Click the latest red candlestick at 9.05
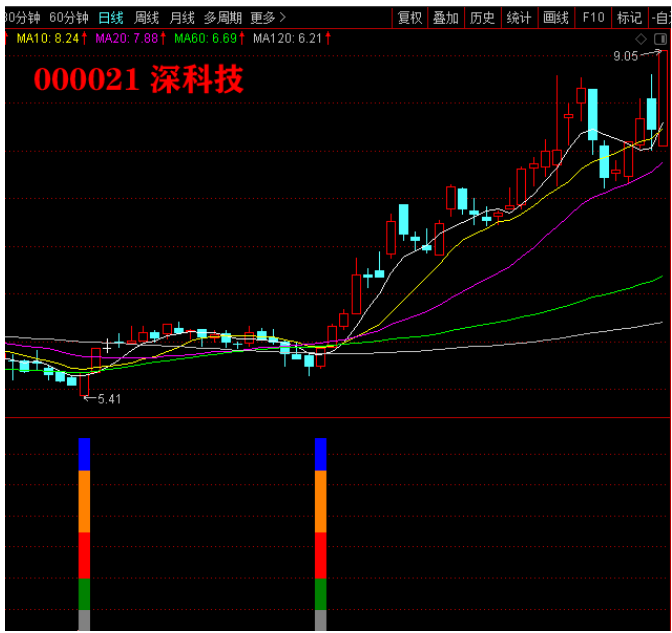672x633 pixels. (663, 99)
